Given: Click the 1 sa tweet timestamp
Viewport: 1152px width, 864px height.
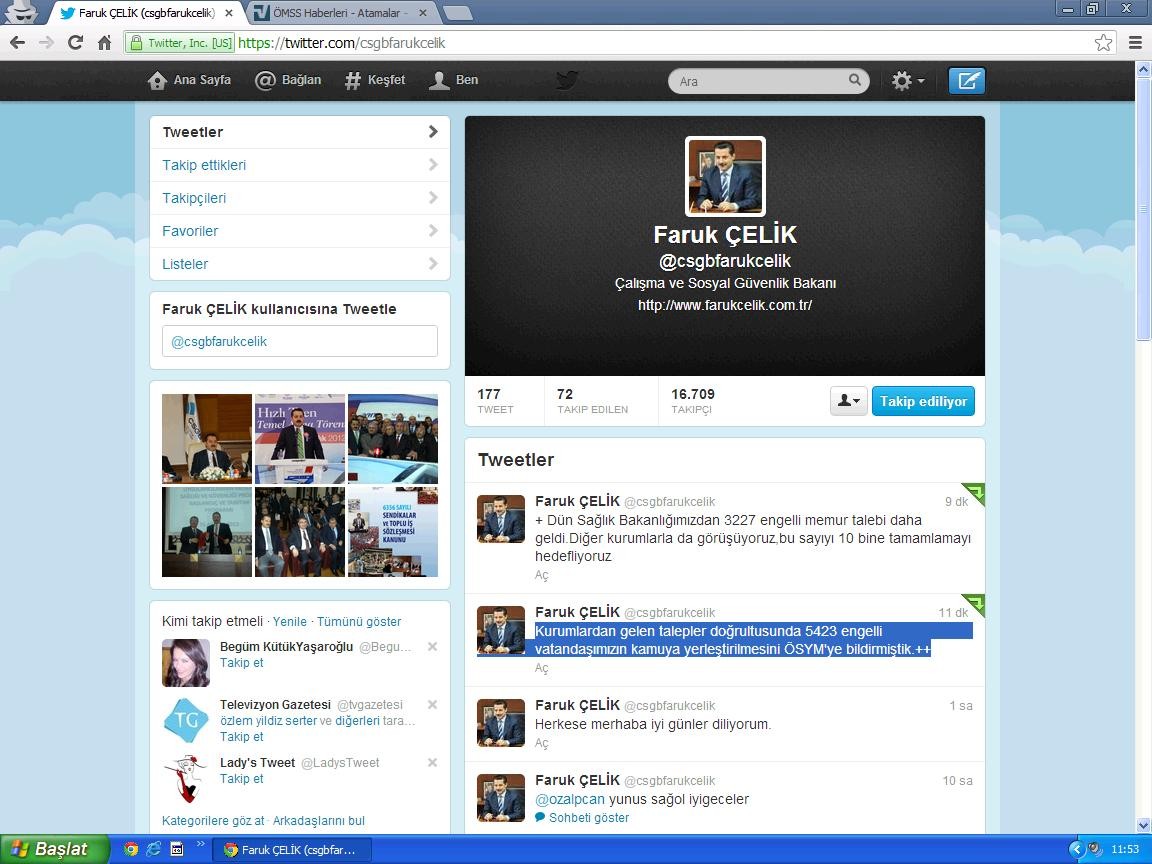Looking at the screenshot, I should tap(961, 706).
